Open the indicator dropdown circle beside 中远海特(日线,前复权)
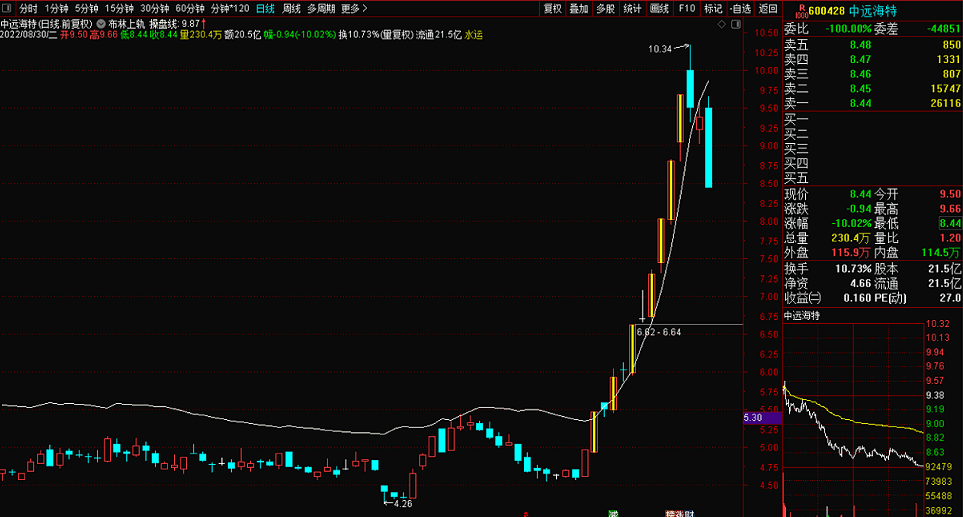The height and width of the screenshot is (517, 963). coord(101,24)
